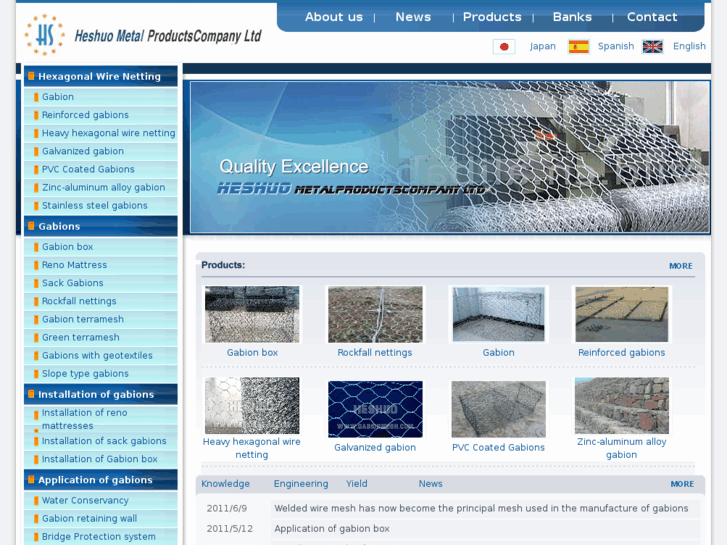Open the Banks menu item

(x=572, y=17)
